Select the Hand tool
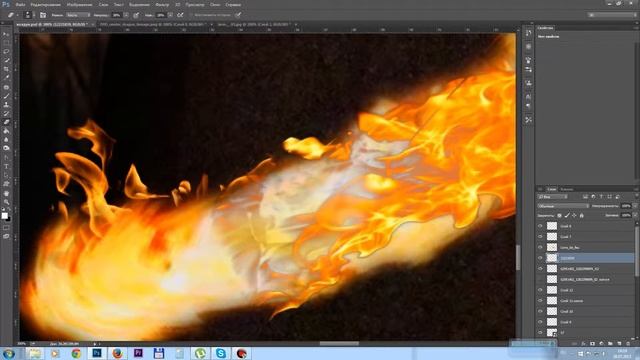 tap(6, 193)
